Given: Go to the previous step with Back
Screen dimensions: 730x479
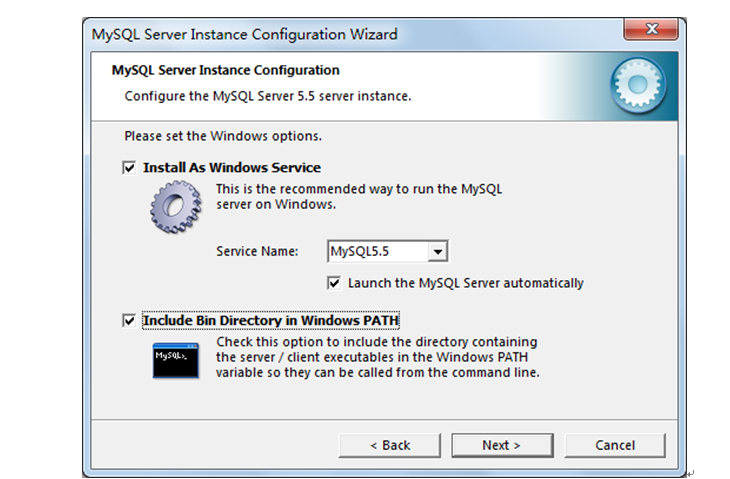Looking at the screenshot, I should coord(390,445).
